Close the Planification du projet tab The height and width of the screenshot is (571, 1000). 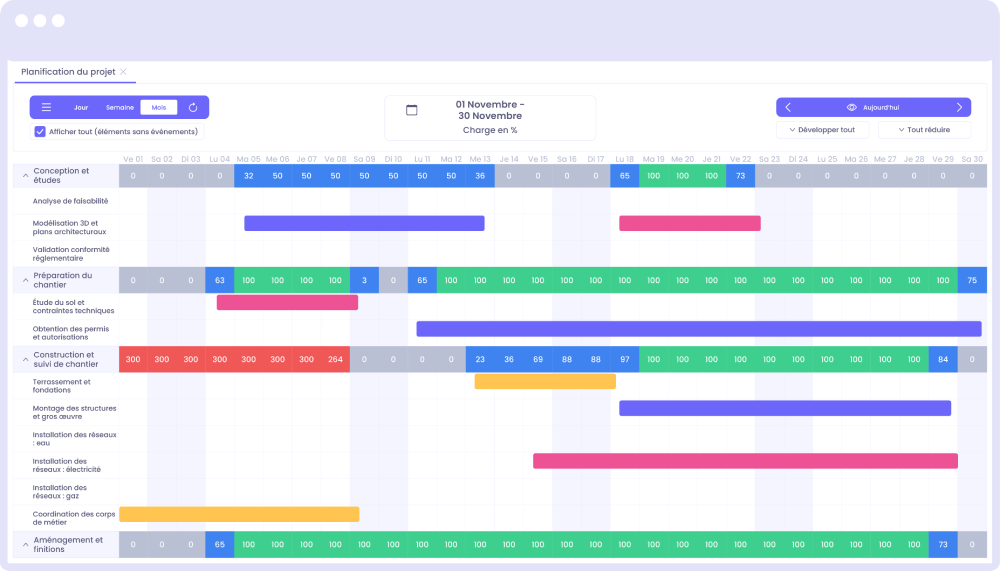point(124,72)
